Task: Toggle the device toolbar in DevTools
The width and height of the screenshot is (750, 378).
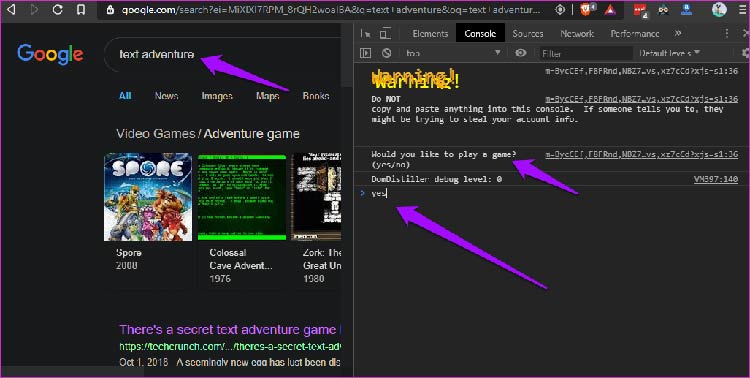Action: 385,33
